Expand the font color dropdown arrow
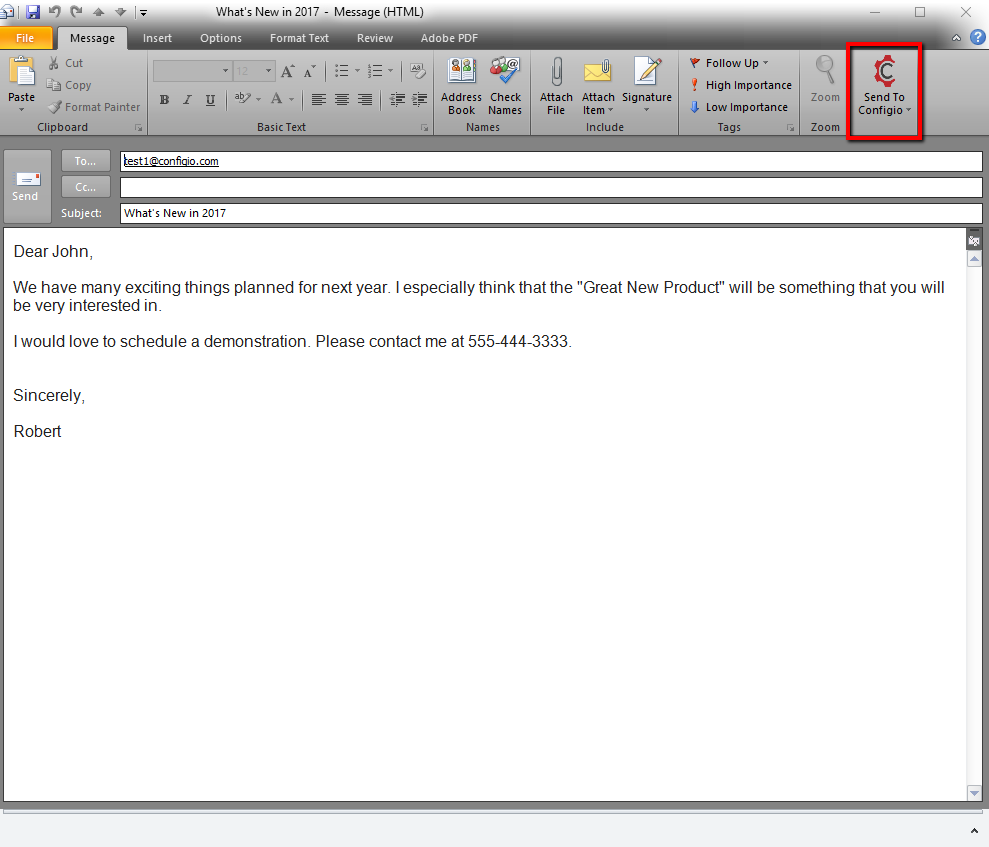The width and height of the screenshot is (989, 847). (291, 100)
